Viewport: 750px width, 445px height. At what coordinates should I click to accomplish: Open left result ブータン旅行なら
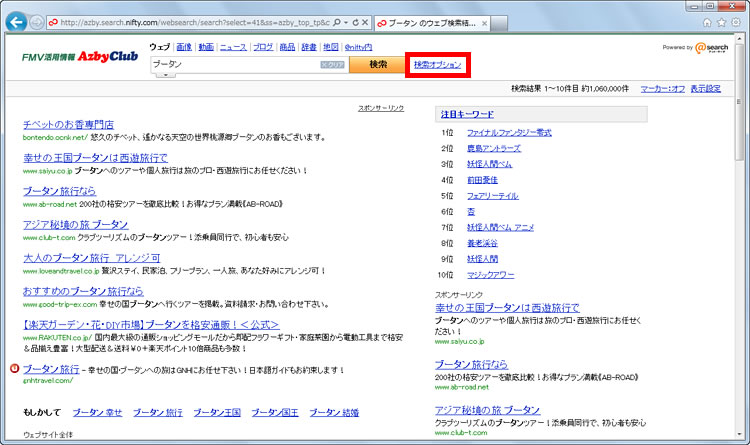coord(59,191)
